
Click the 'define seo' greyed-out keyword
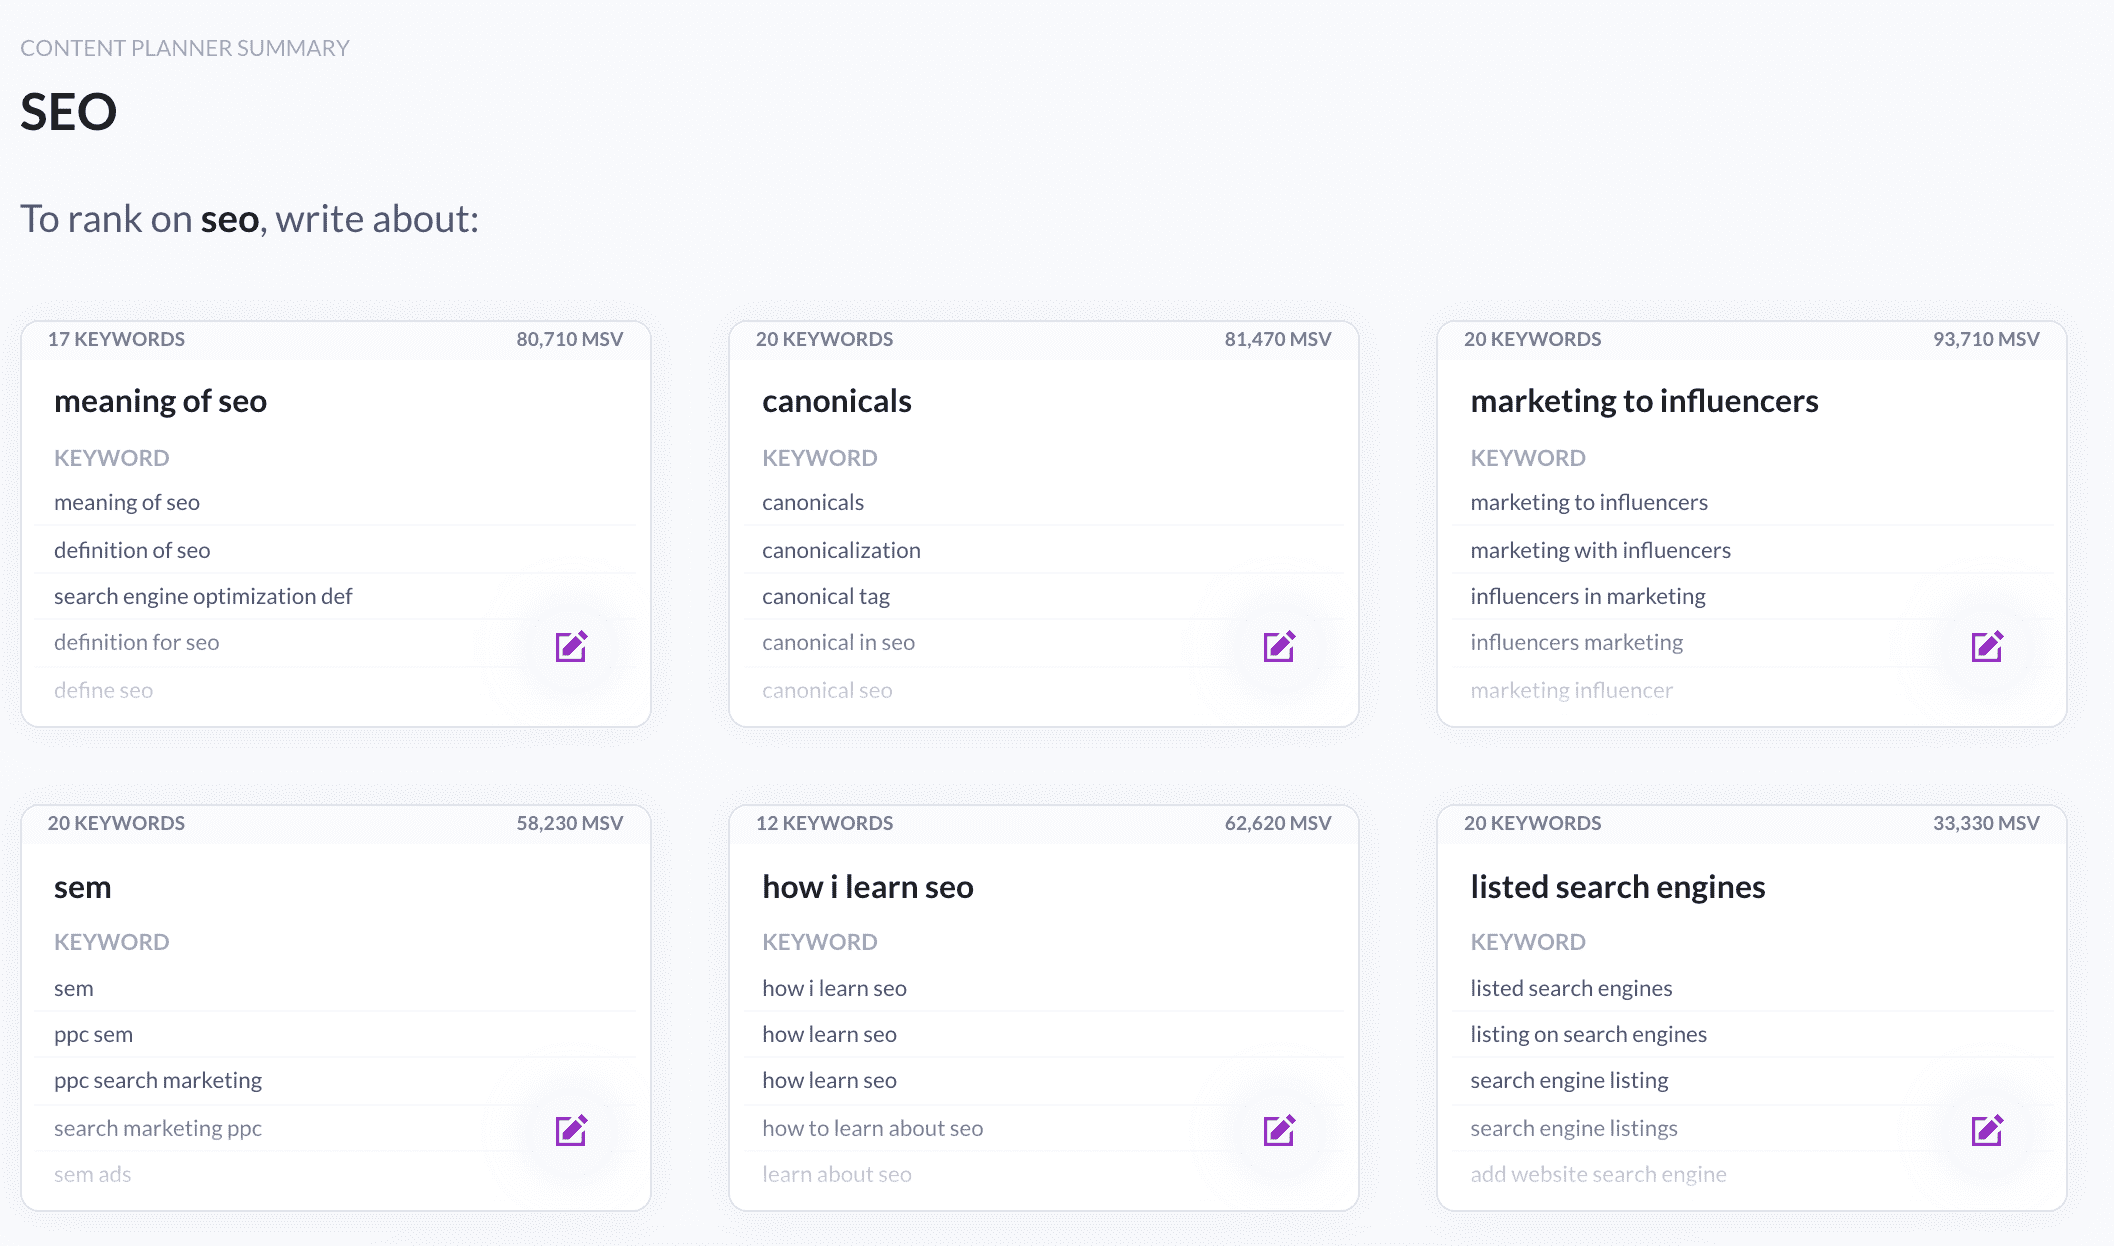pyautogui.click(x=101, y=688)
